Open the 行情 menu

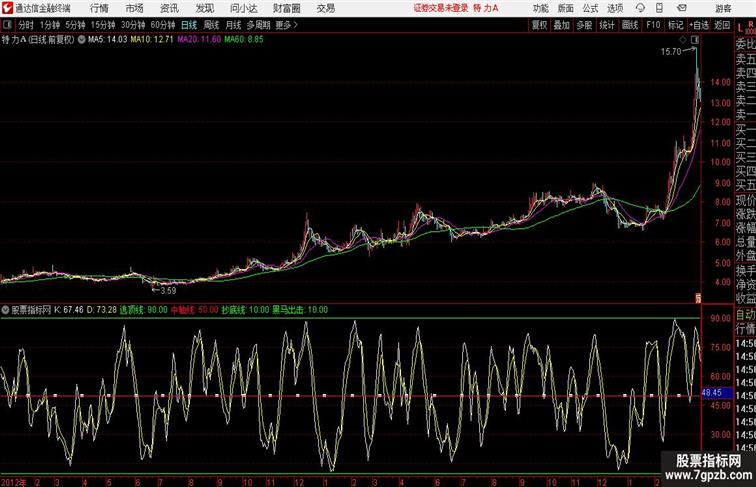[99, 8]
